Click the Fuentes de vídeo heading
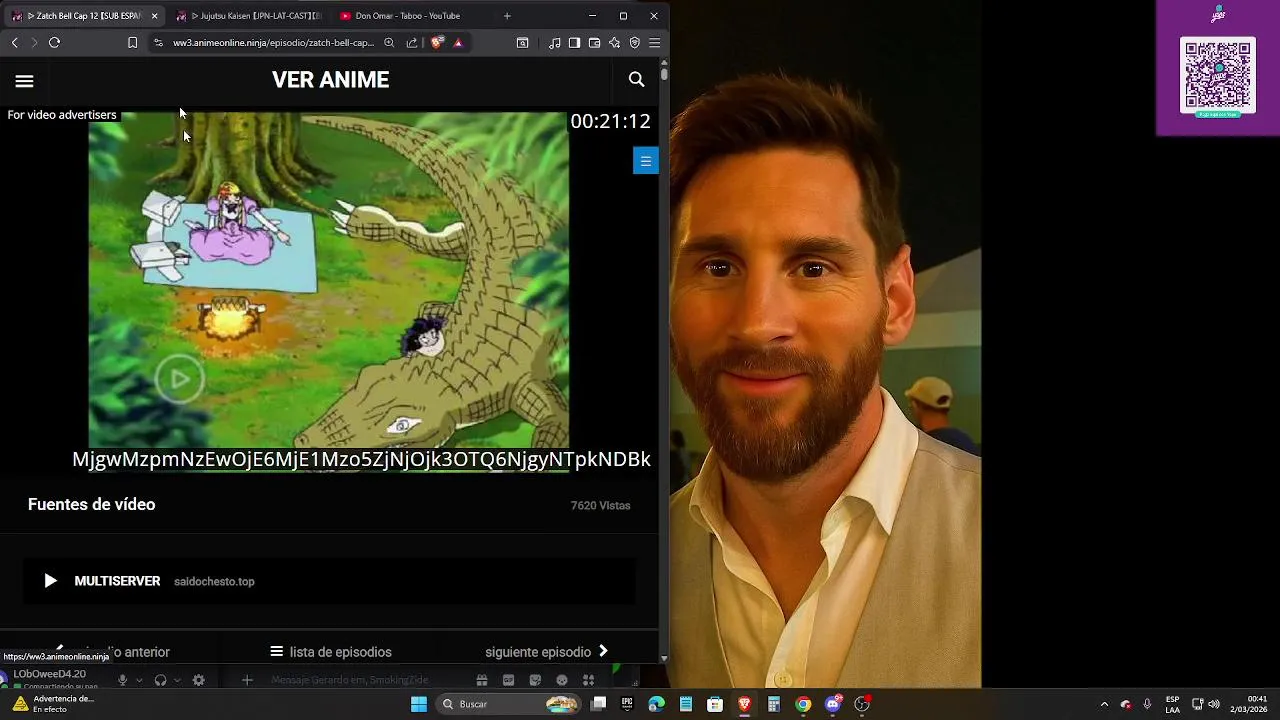1280x720 pixels. [91, 505]
